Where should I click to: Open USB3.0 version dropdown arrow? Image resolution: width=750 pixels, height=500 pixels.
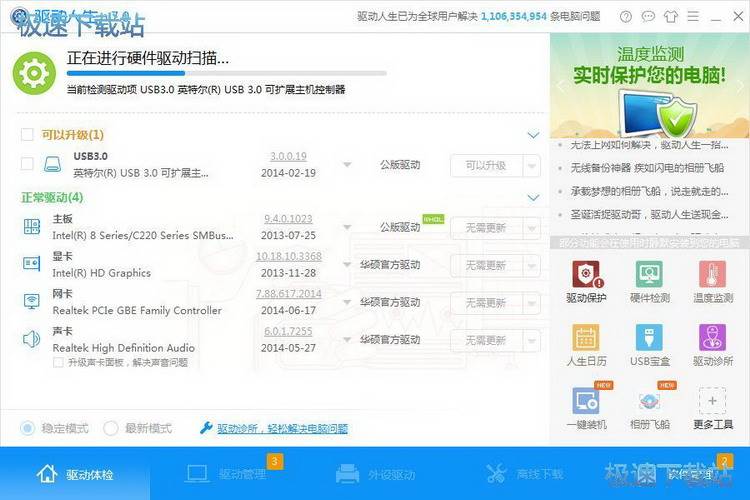pyautogui.click(x=347, y=165)
